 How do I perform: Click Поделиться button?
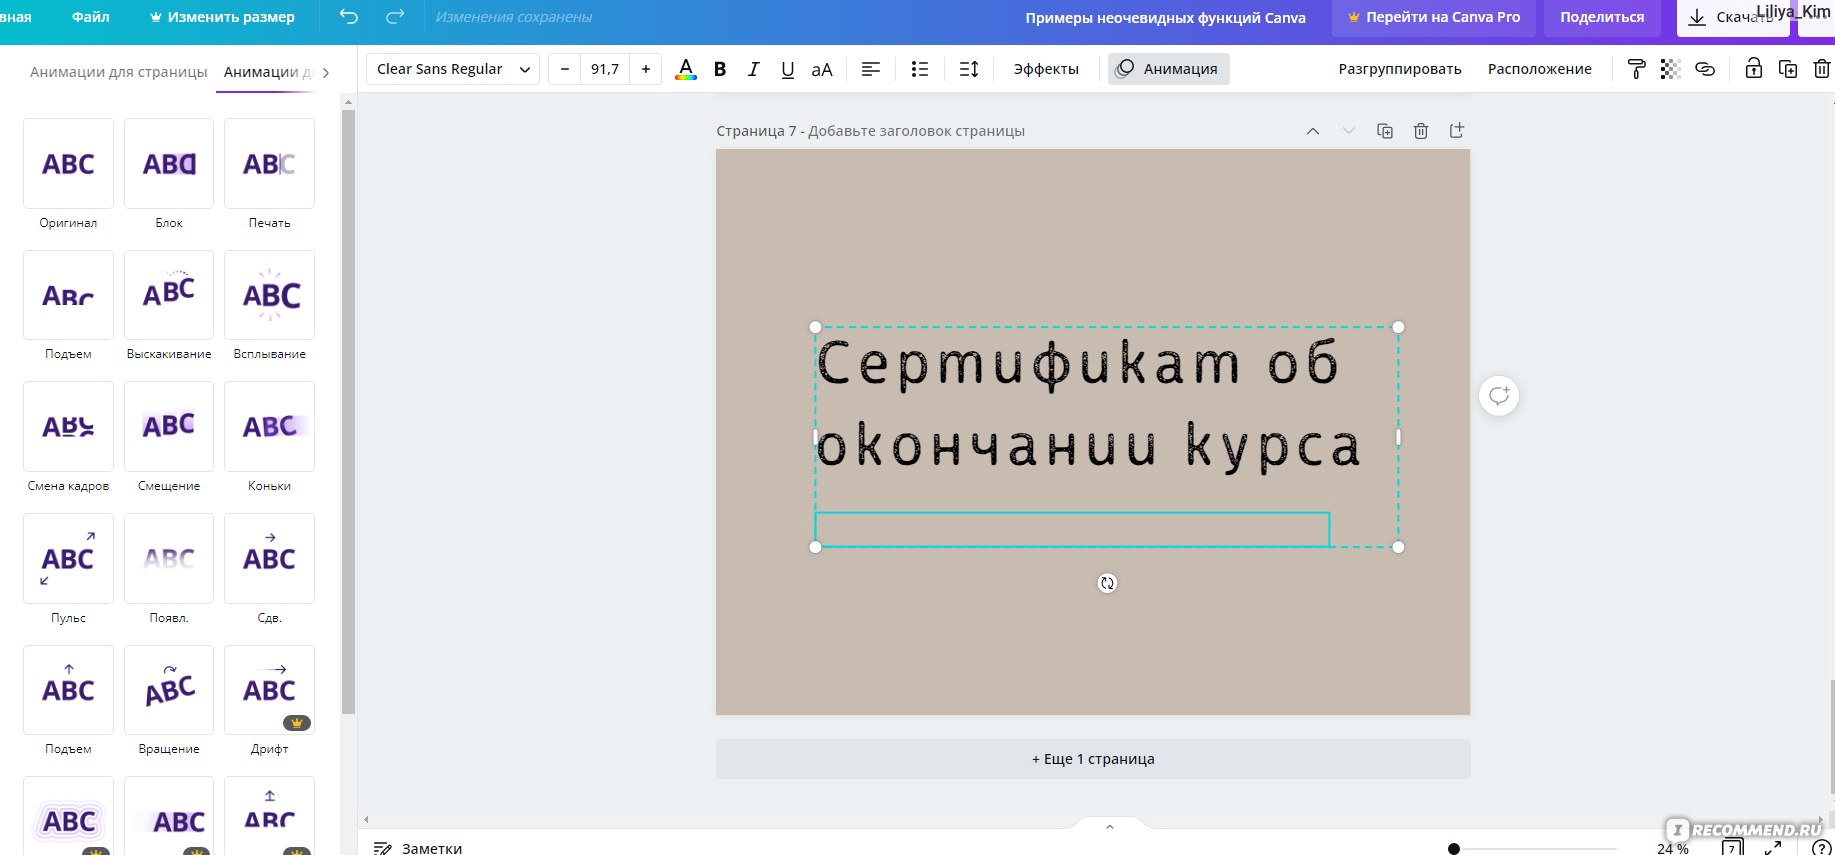pos(1602,17)
